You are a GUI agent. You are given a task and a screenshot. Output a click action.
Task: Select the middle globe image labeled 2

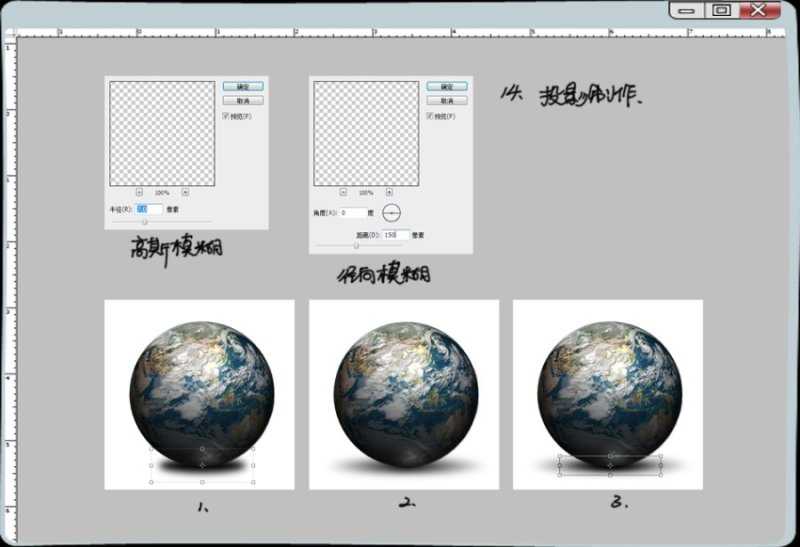point(404,394)
